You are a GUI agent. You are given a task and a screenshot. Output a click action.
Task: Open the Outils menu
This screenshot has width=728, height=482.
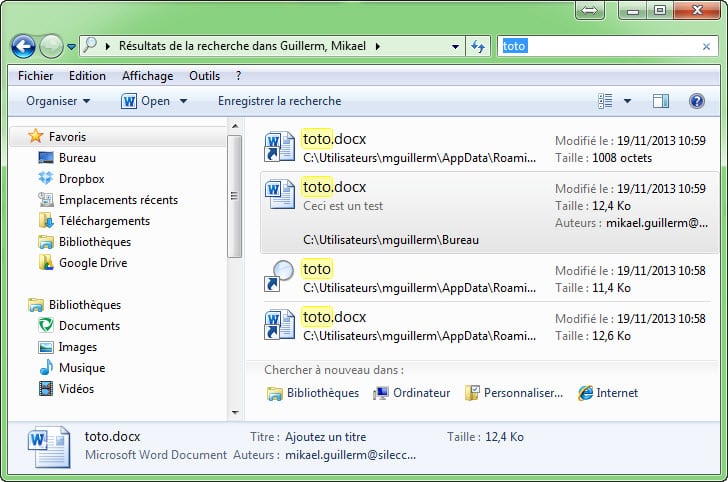[204, 76]
